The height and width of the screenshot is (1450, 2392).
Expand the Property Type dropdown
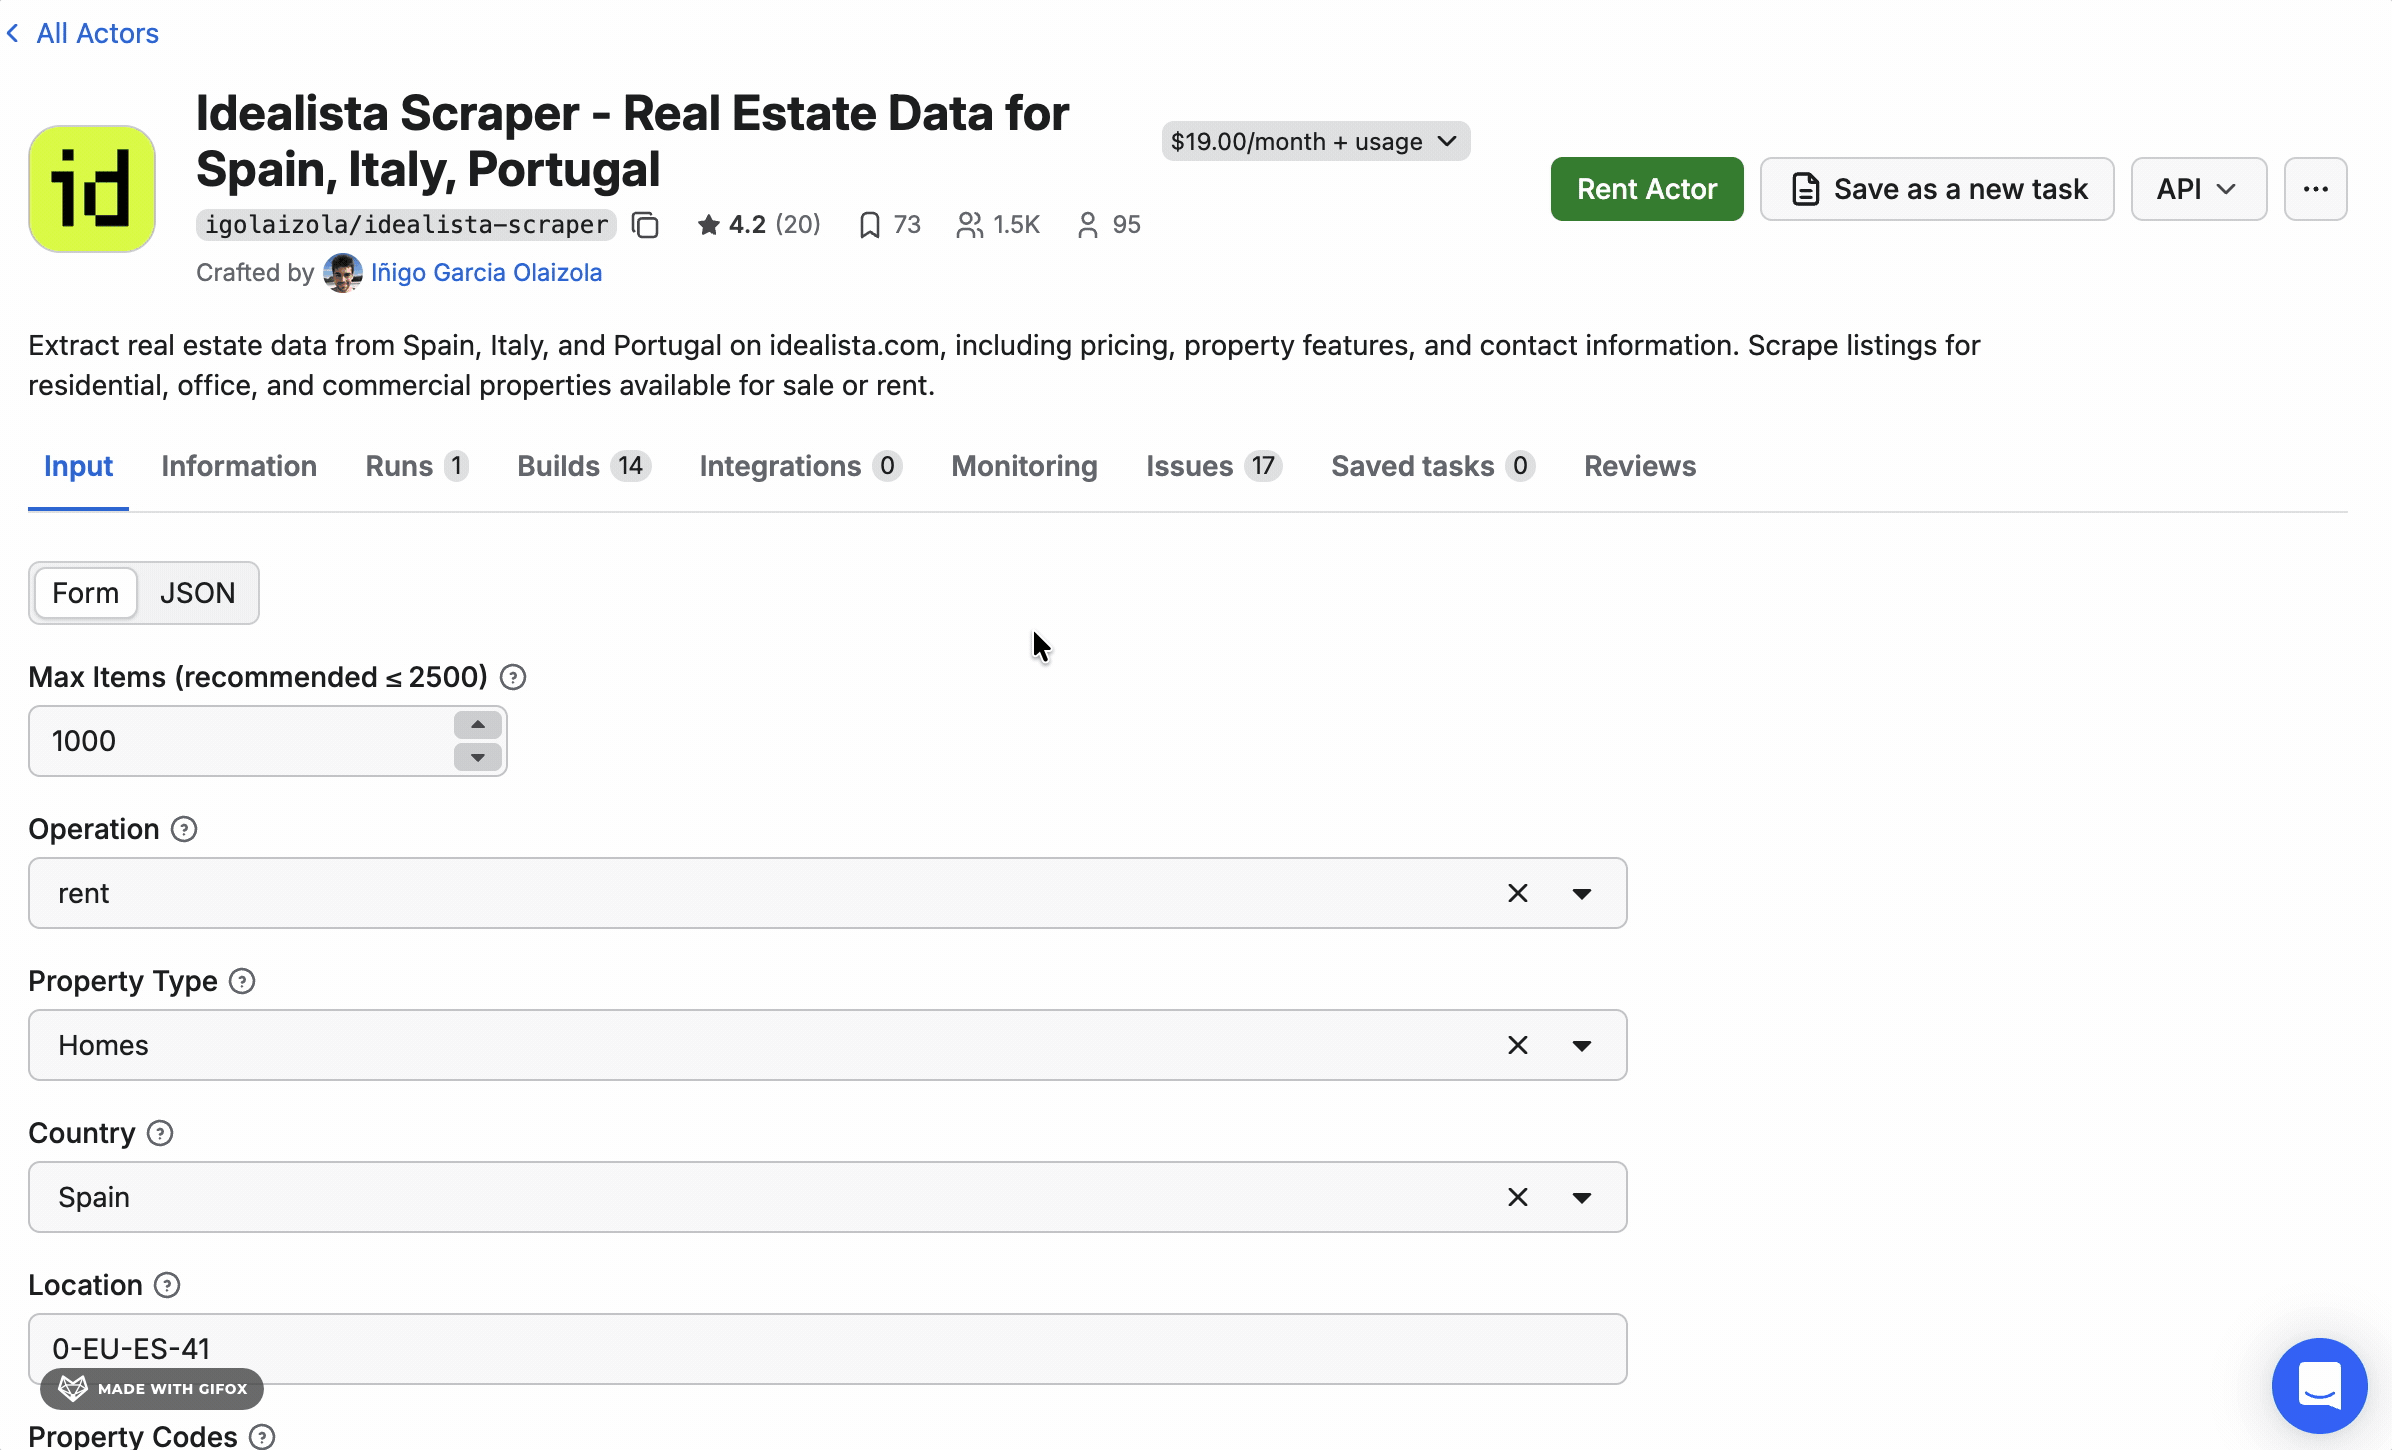1581,1045
